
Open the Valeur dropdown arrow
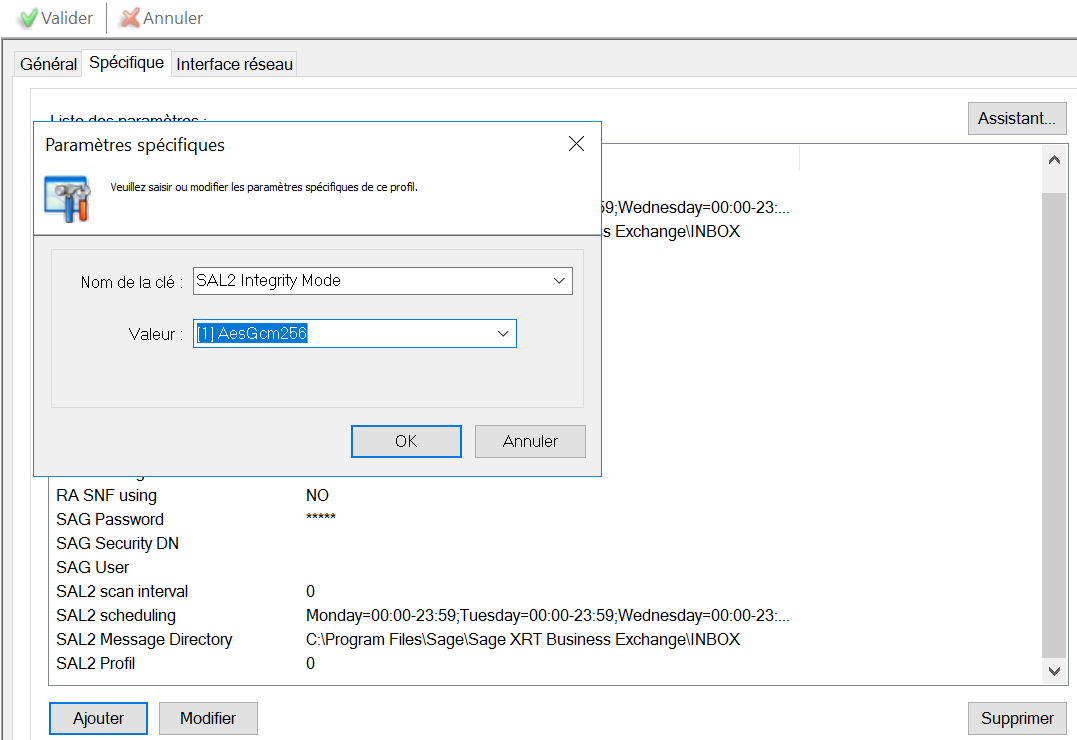[503, 334]
